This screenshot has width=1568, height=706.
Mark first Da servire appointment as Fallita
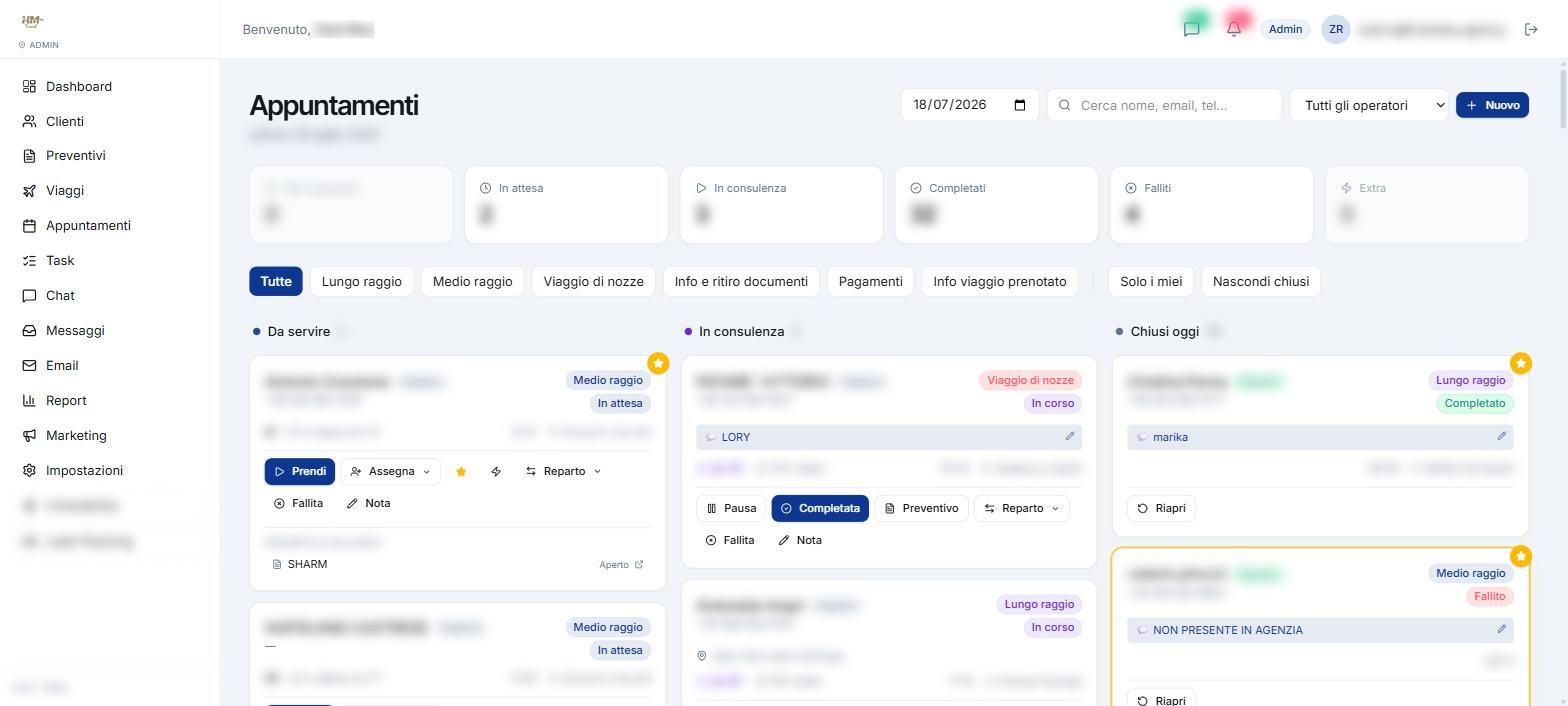click(x=298, y=503)
